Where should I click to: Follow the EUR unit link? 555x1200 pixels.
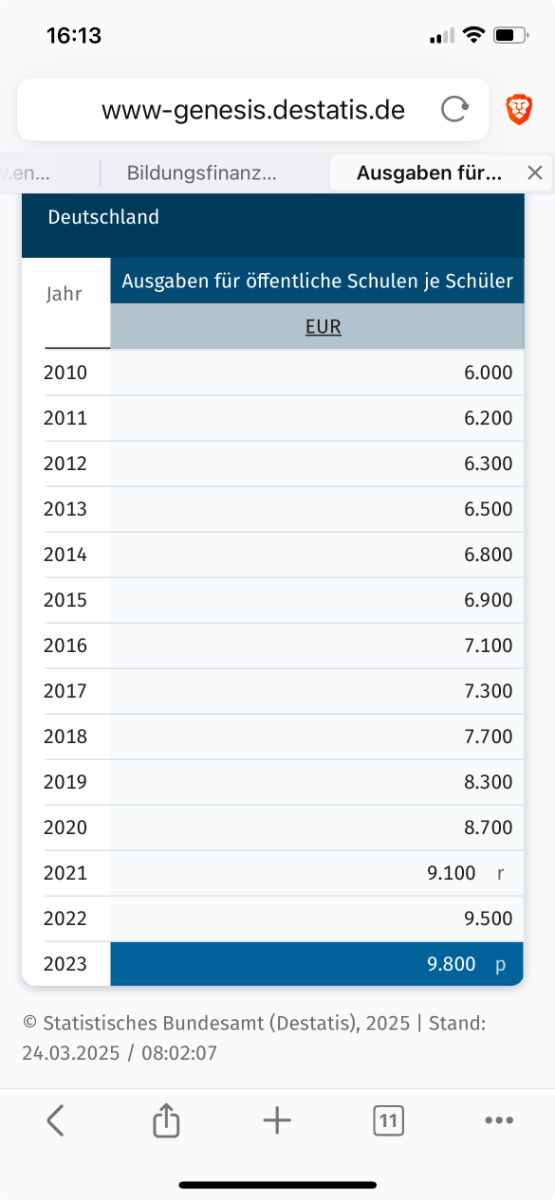323,327
